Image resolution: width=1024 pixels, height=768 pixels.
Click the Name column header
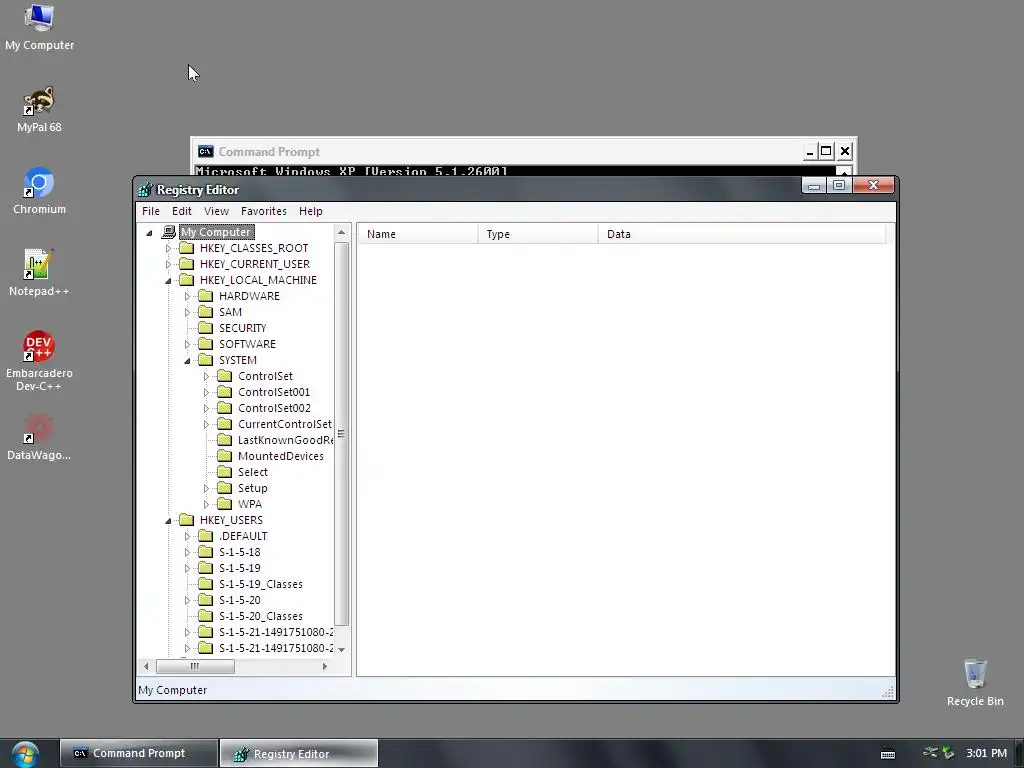coord(417,234)
